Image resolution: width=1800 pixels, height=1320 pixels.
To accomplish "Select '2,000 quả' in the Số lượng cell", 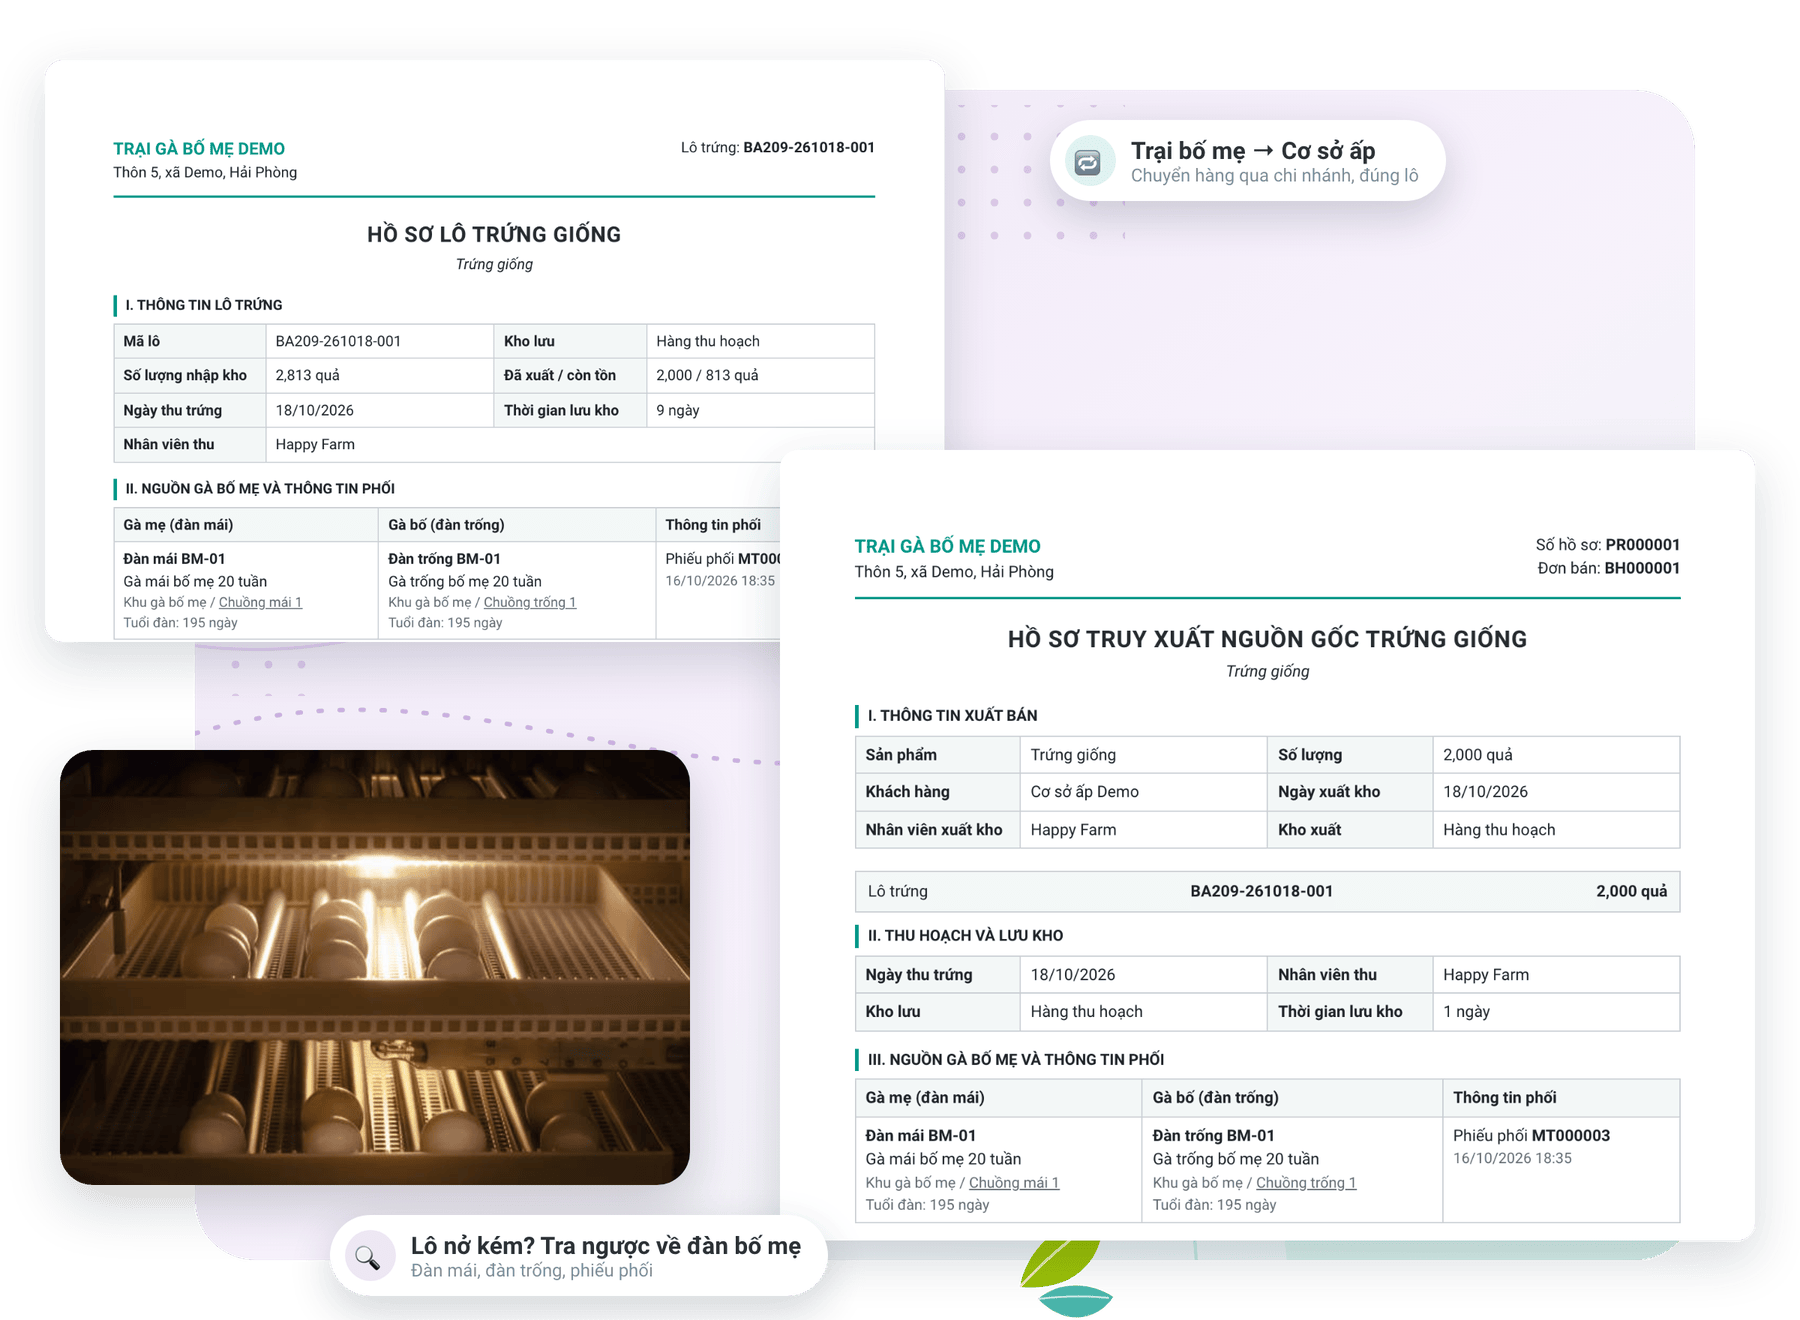I will (1478, 754).
